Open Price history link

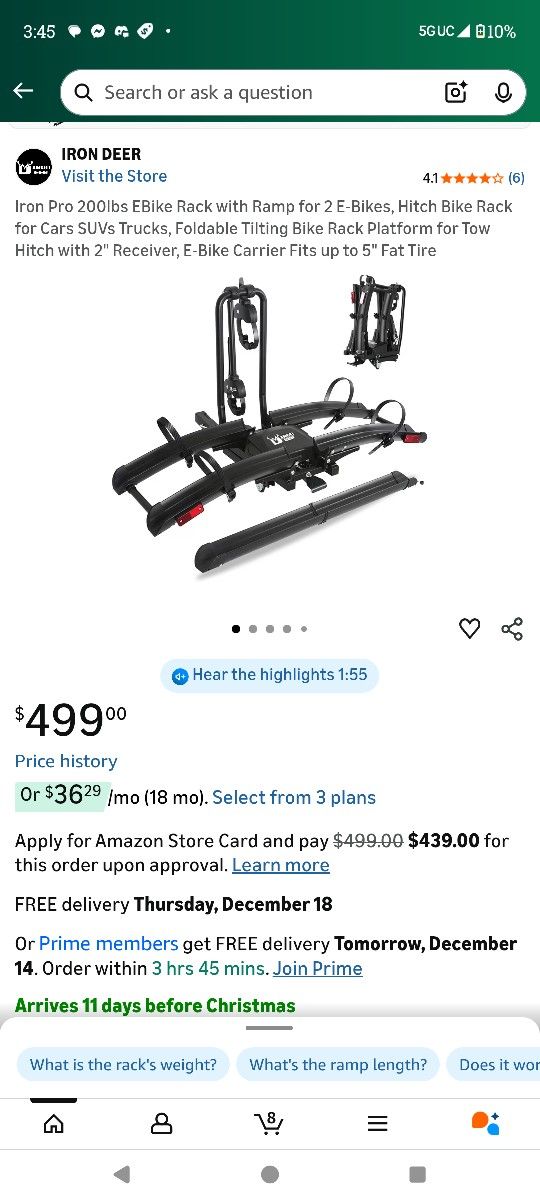click(66, 761)
